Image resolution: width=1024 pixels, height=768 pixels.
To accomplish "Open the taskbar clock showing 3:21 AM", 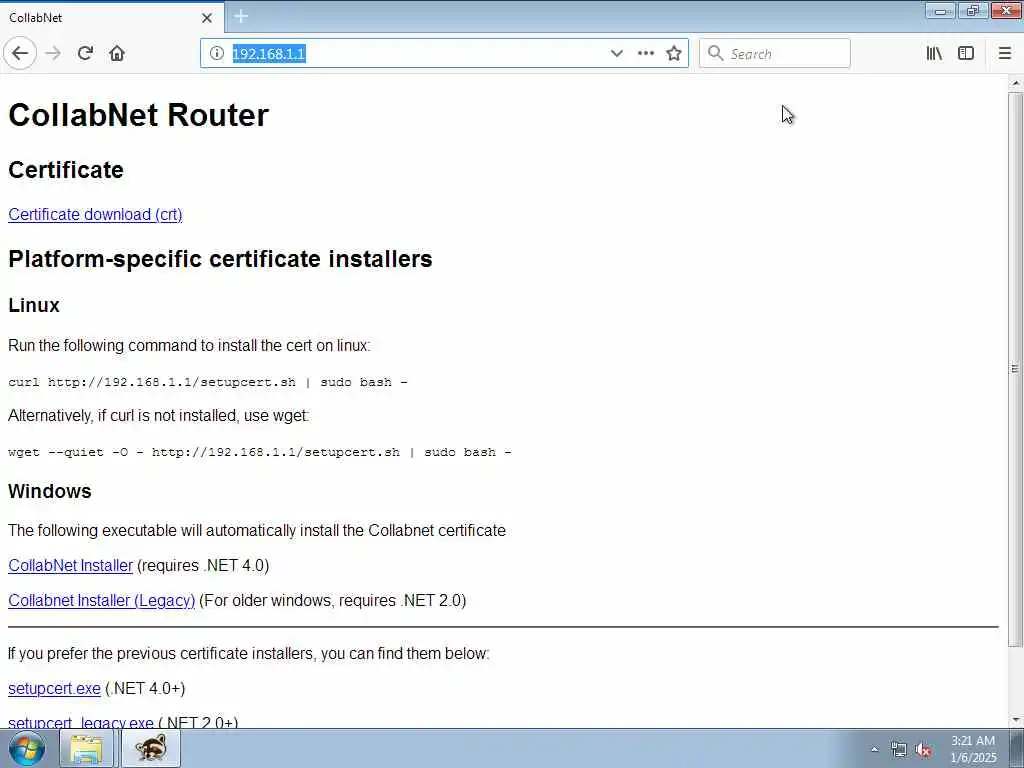I will (x=973, y=749).
